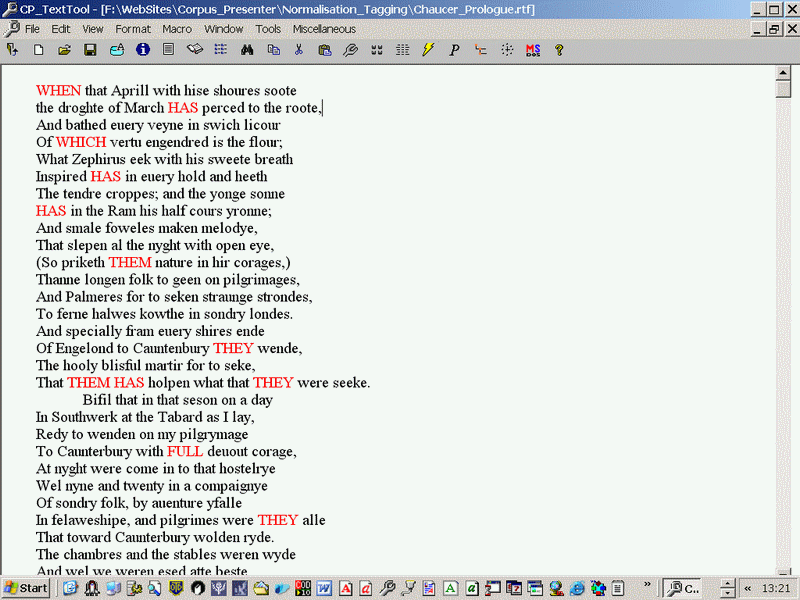Click the scissors Cut icon
Screen dimensions: 800x600
(x=298, y=49)
